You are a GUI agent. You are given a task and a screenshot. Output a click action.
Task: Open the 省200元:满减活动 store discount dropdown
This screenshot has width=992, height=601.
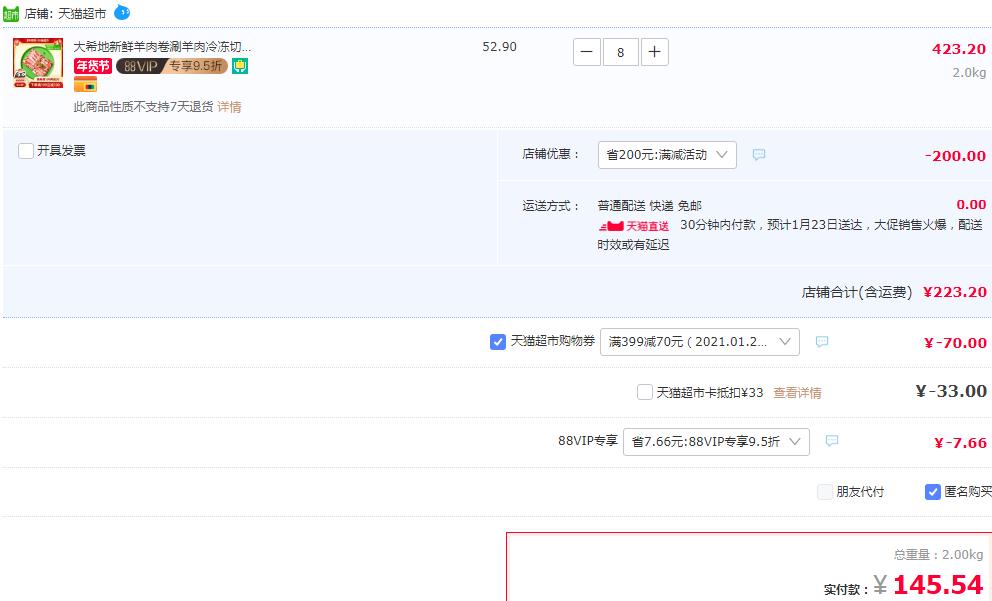click(x=667, y=155)
